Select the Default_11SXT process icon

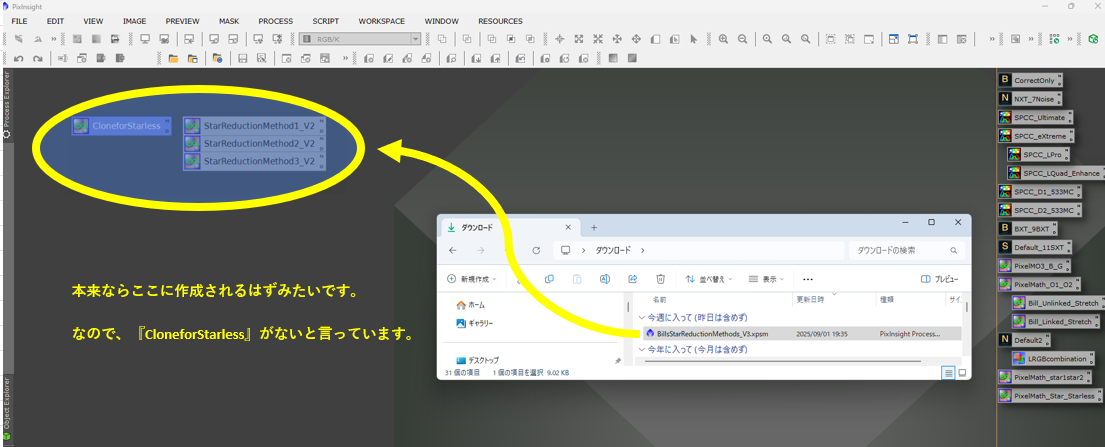click(x=1034, y=247)
